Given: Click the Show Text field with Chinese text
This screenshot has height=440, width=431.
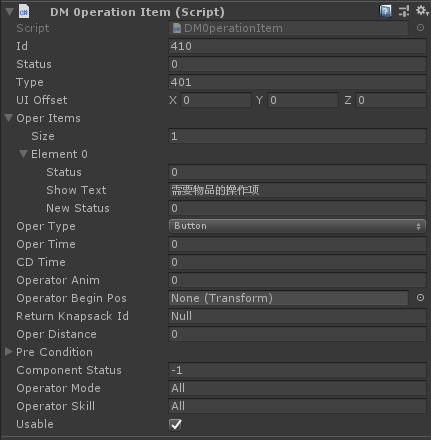Looking at the screenshot, I should (x=297, y=190).
